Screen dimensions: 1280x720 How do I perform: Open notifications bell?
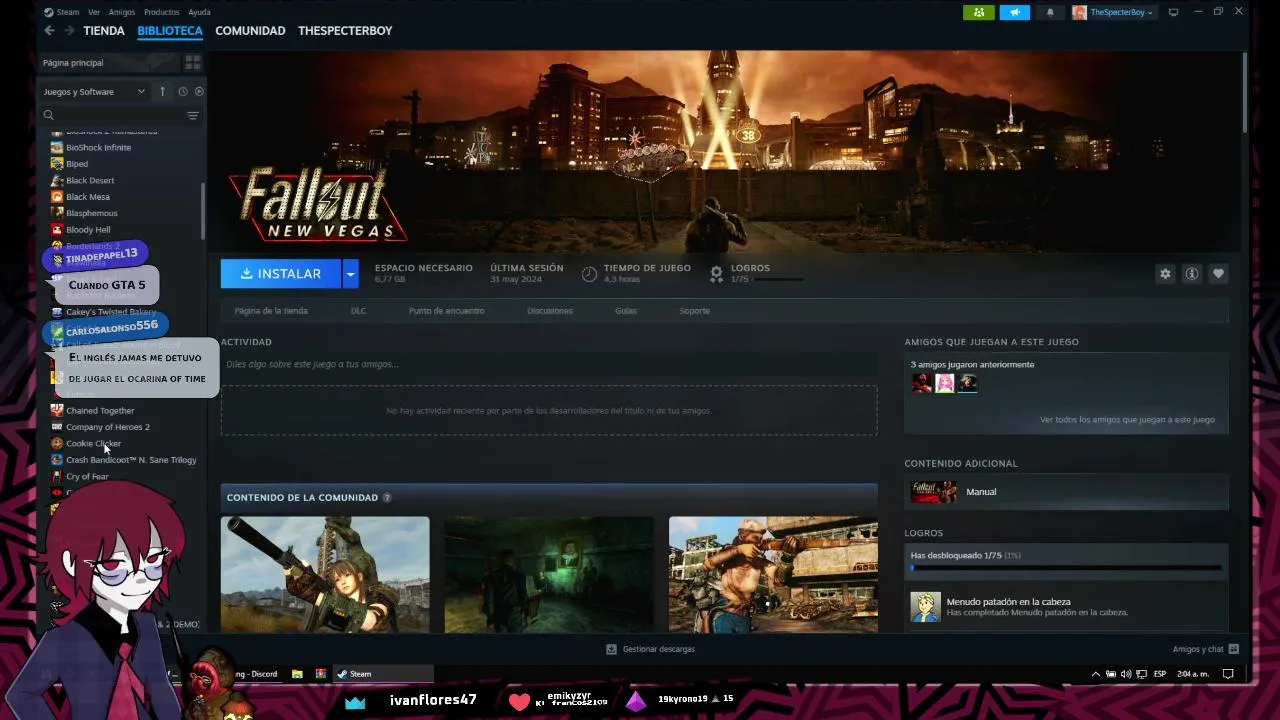pos(1050,12)
